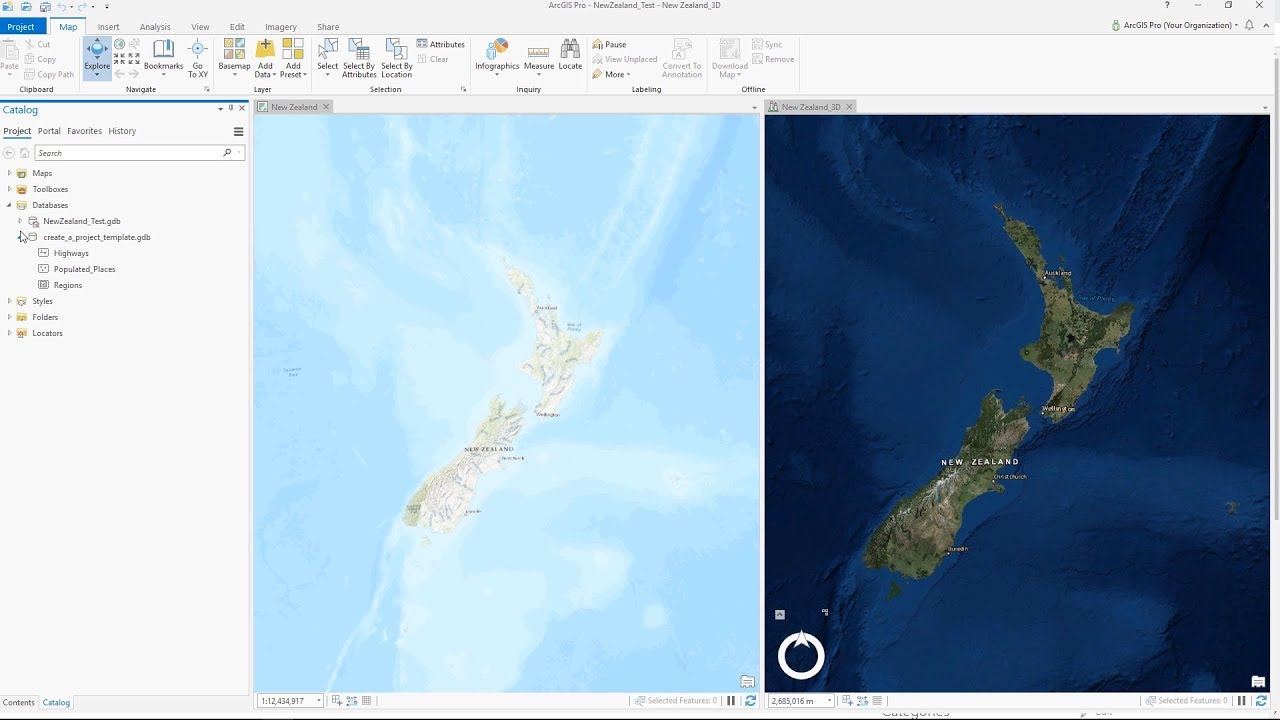This screenshot has width=1280, height=720.
Task: Switch to the Imagery ribbon tab
Action: pyautogui.click(x=280, y=27)
